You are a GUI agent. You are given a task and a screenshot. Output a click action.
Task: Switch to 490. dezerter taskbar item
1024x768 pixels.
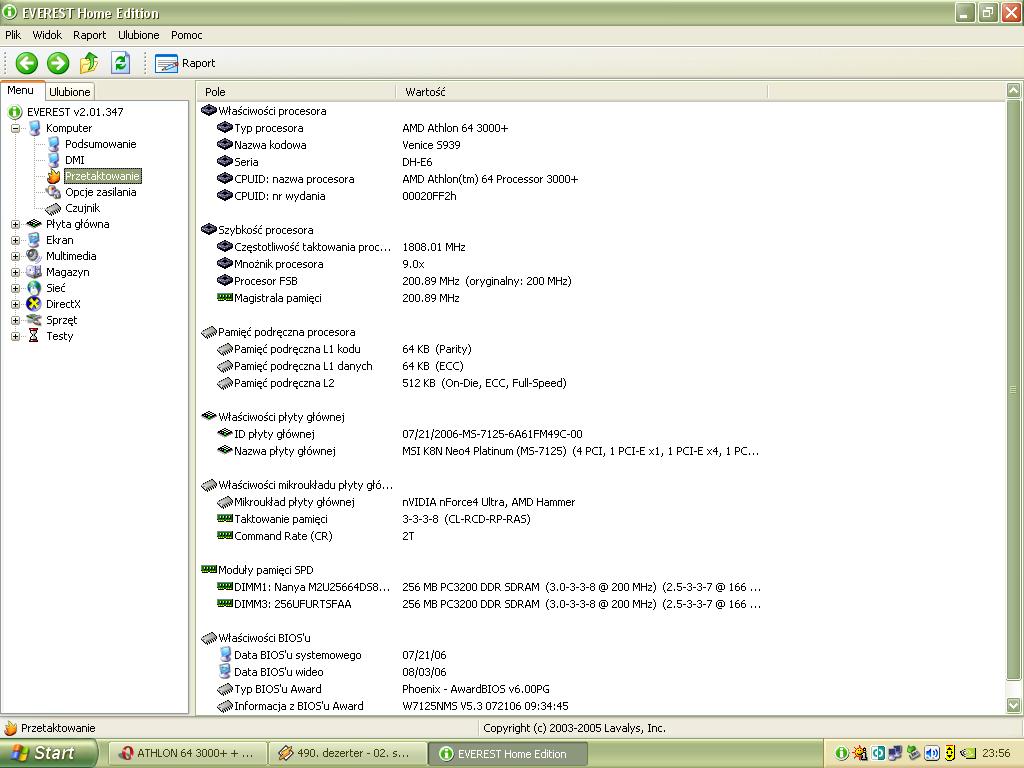click(347, 753)
